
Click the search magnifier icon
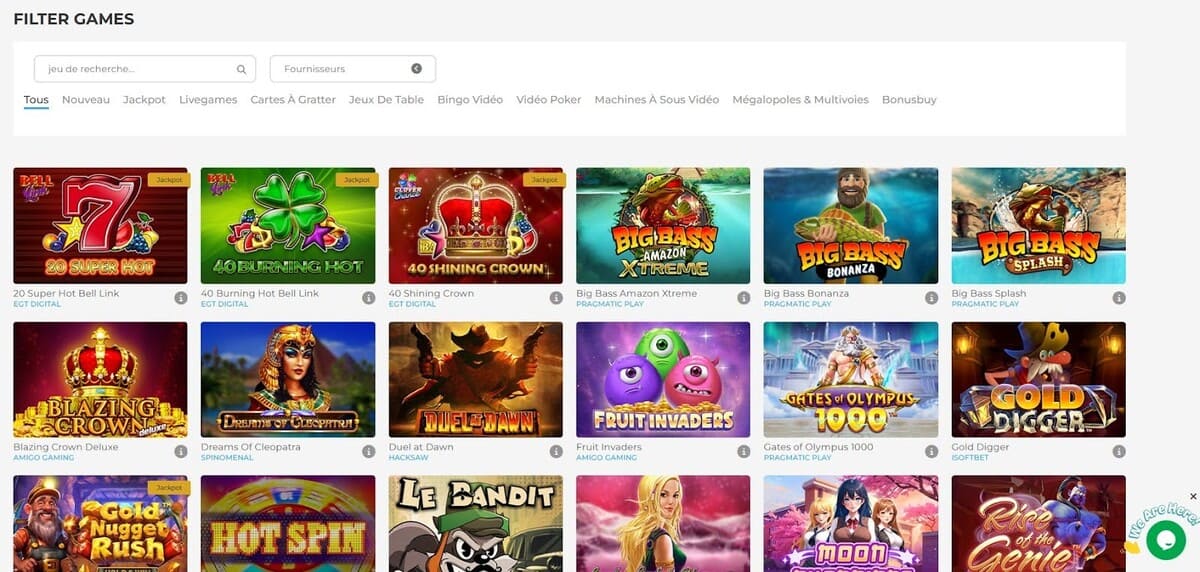pos(241,70)
